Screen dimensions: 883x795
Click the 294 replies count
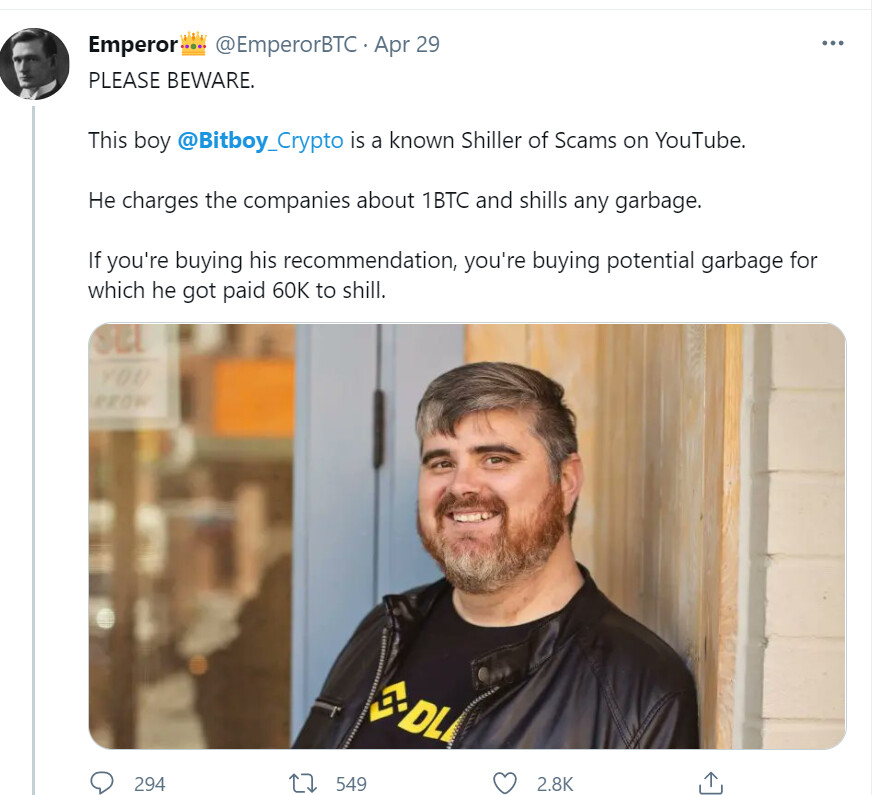click(x=149, y=784)
